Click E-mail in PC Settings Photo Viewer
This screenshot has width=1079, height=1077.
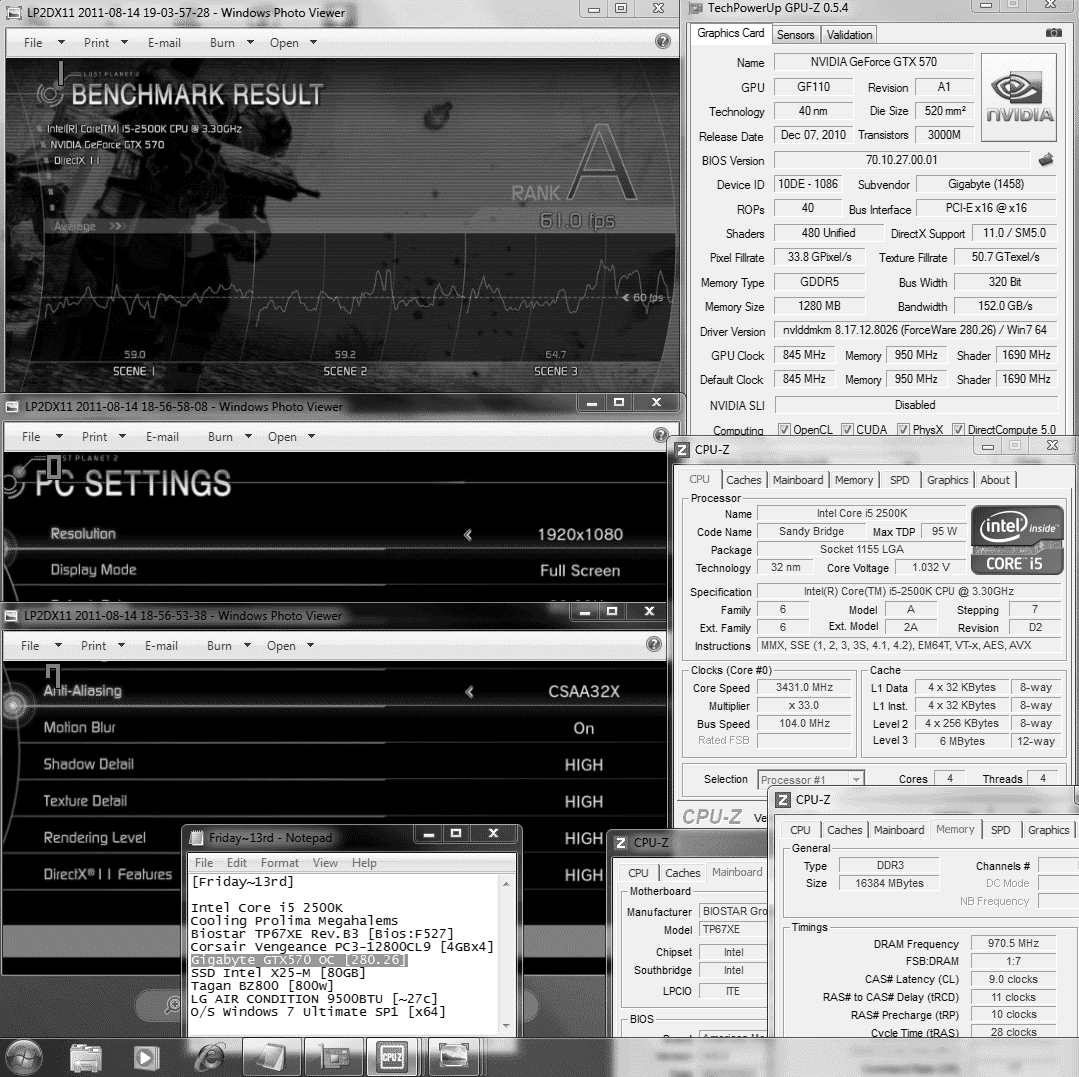[x=162, y=436]
